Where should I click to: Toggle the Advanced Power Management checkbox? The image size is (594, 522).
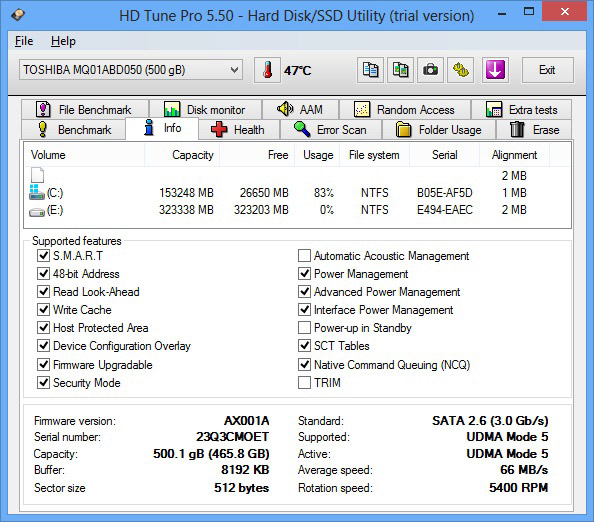304,291
